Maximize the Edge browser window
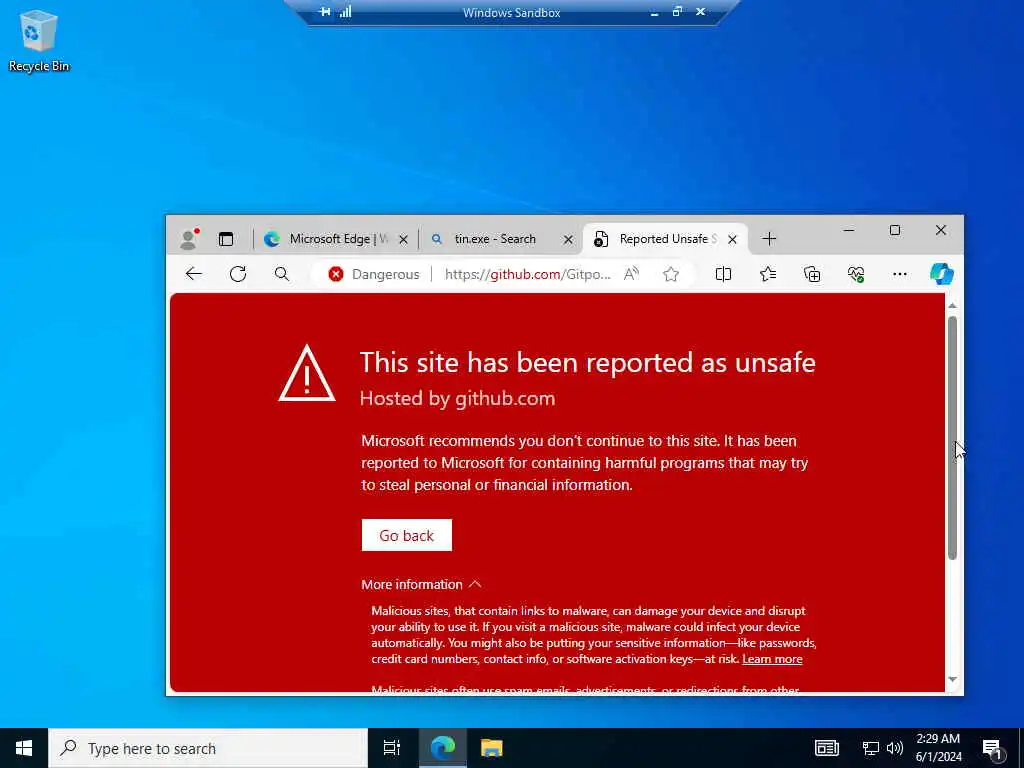This screenshot has height=768, width=1024. click(895, 230)
